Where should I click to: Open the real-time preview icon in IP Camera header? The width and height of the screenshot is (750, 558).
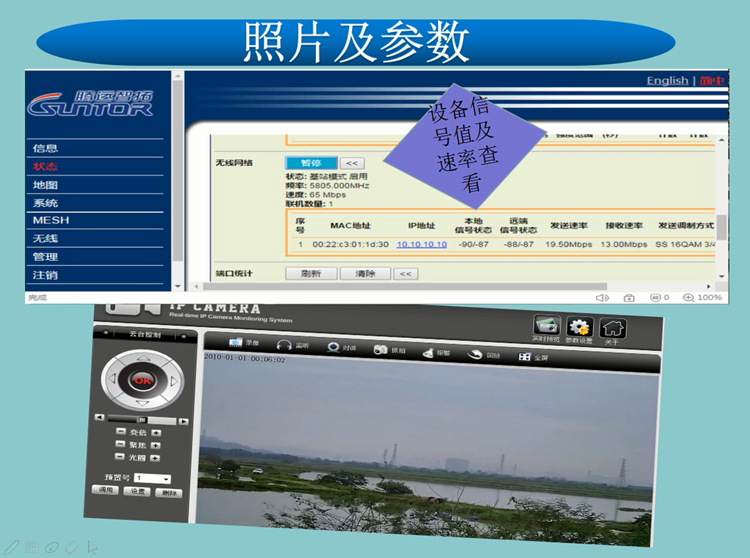coord(547,326)
